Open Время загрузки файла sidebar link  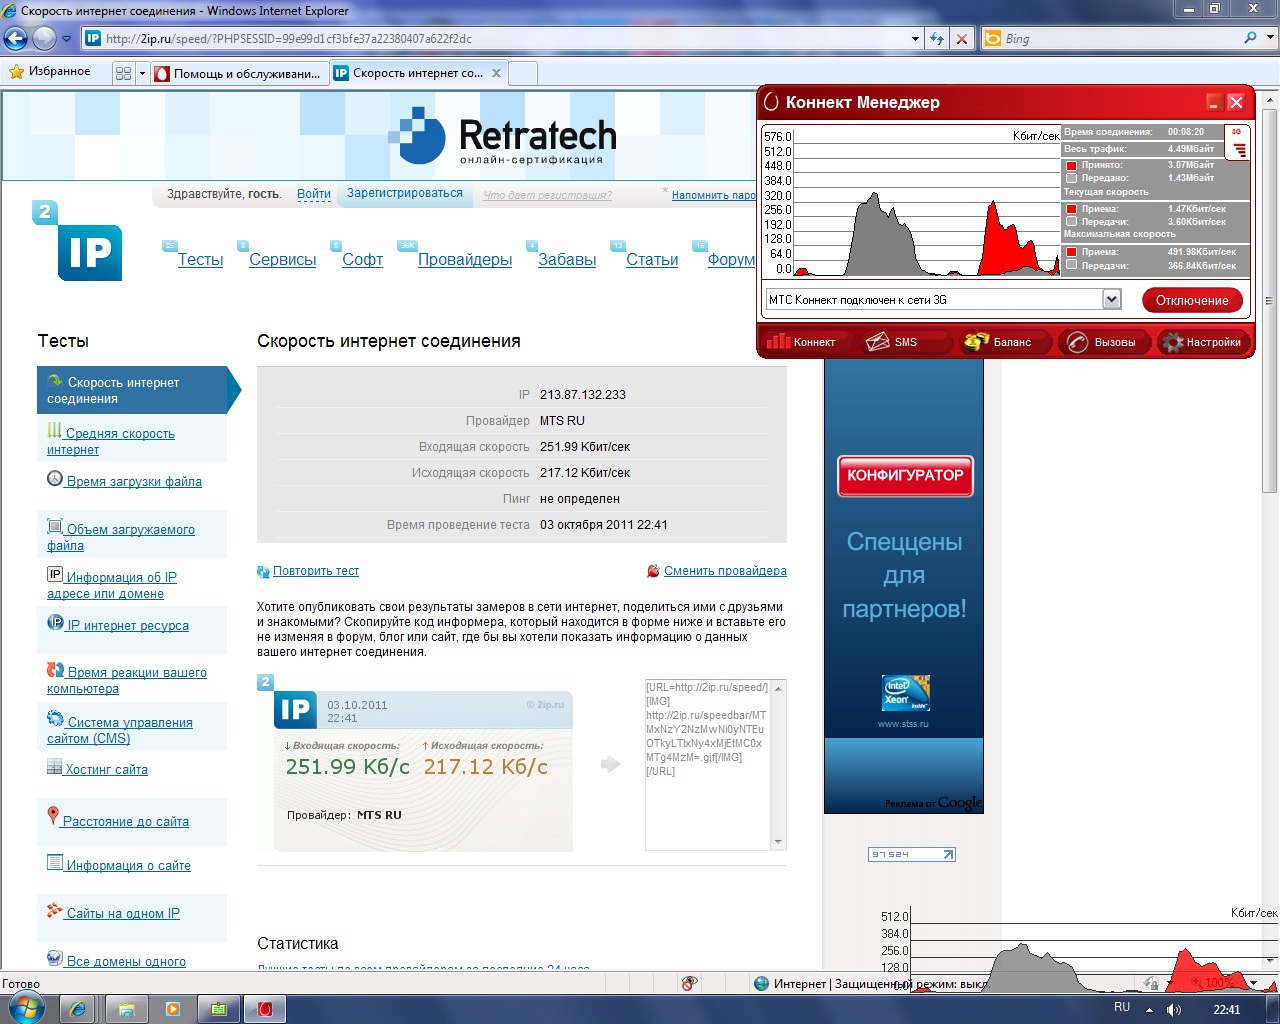tap(134, 481)
